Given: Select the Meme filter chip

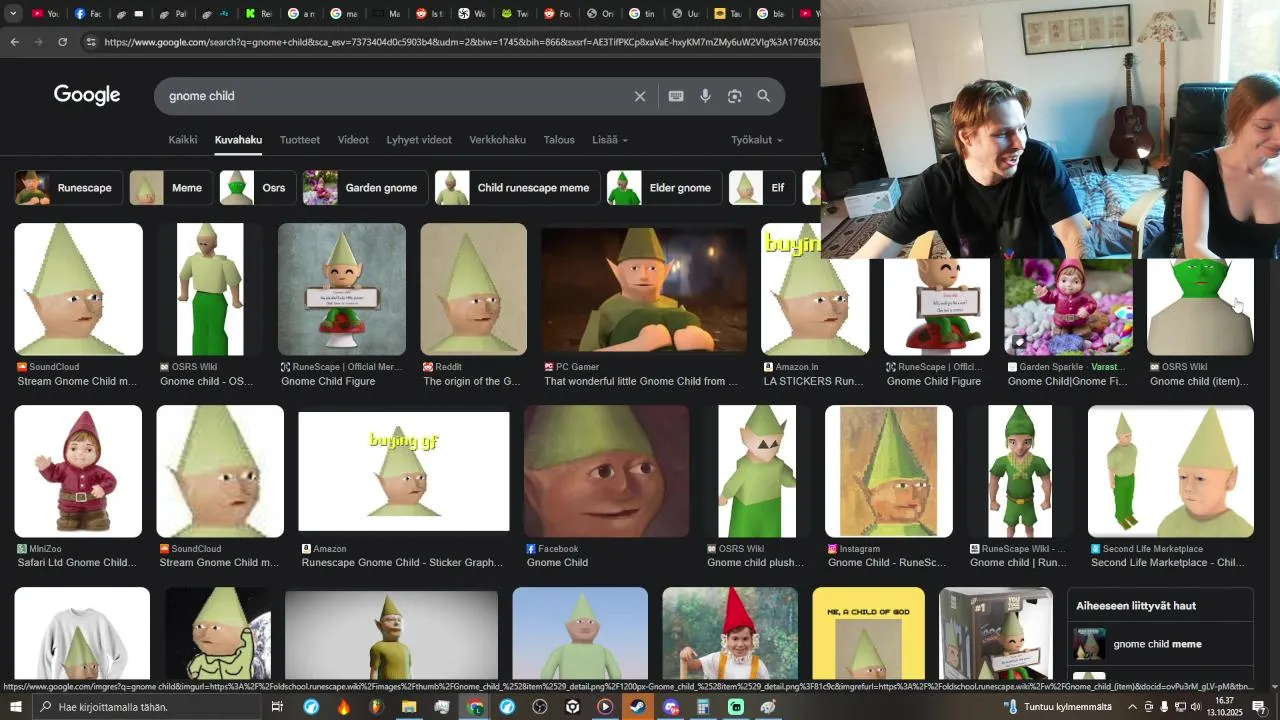Looking at the screenshot, I should pos(170,188).
